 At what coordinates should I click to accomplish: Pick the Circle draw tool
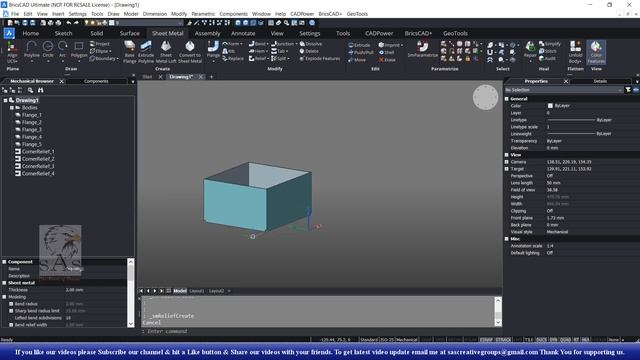coord(48,51)
